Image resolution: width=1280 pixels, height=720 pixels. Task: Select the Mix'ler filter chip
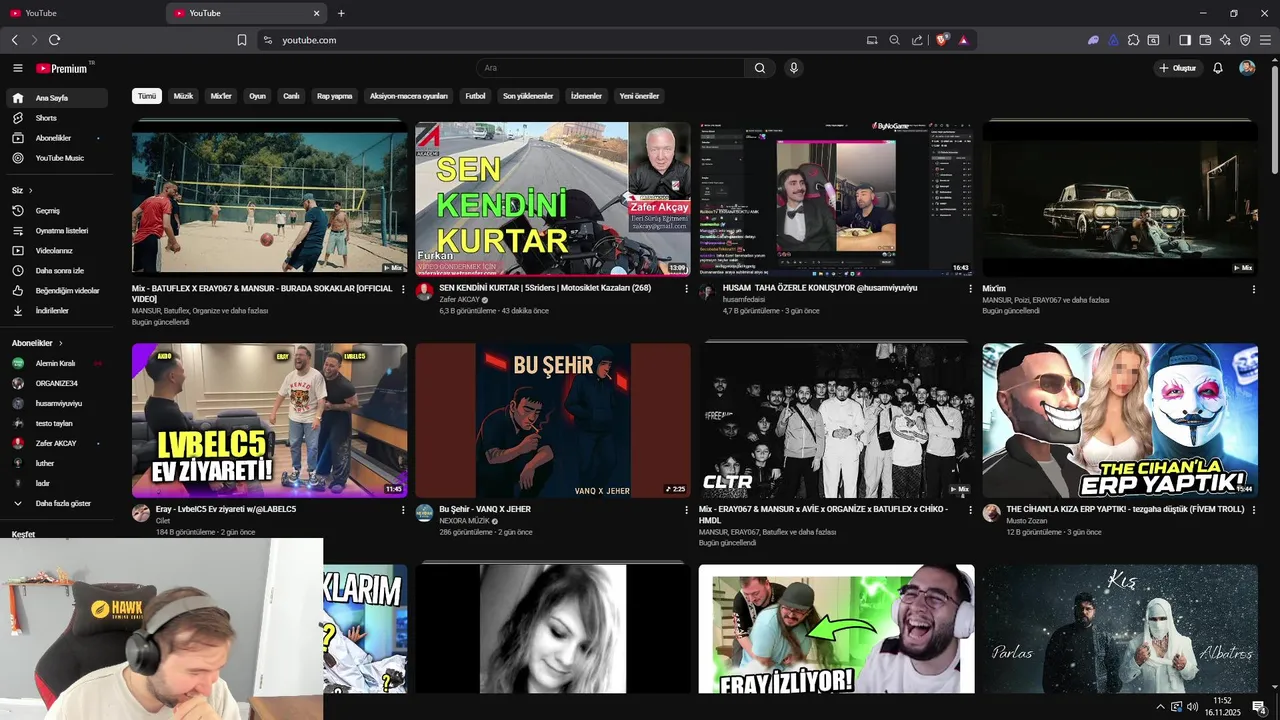coord(221,96)
